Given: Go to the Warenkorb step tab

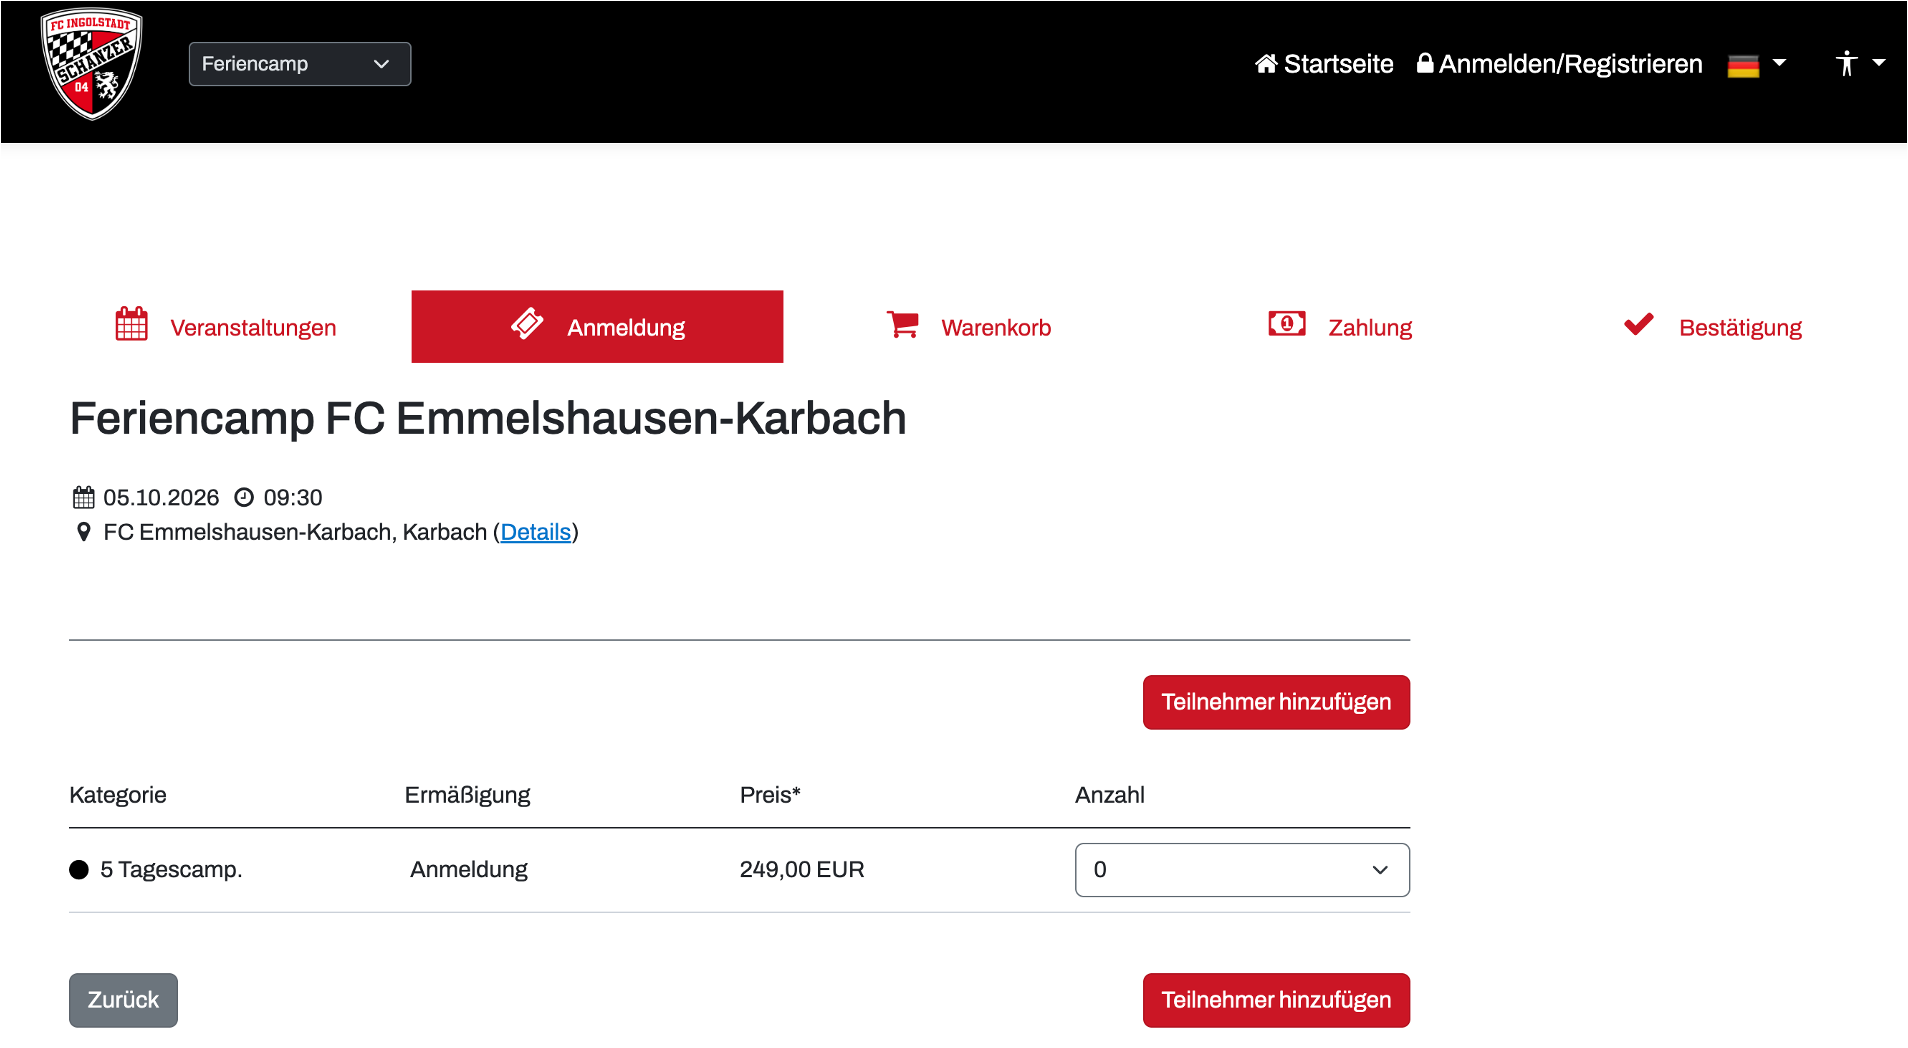Looking at the screenshot, I should 995,328.
